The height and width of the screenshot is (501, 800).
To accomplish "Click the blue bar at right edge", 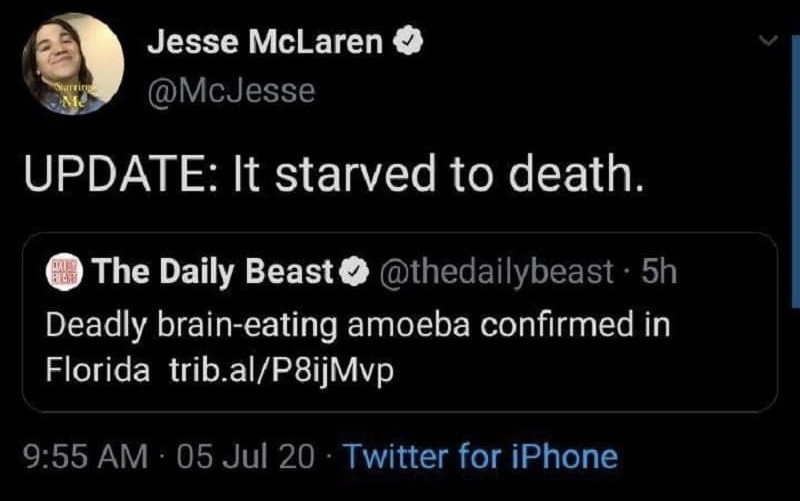I will (x=794, y=120).
